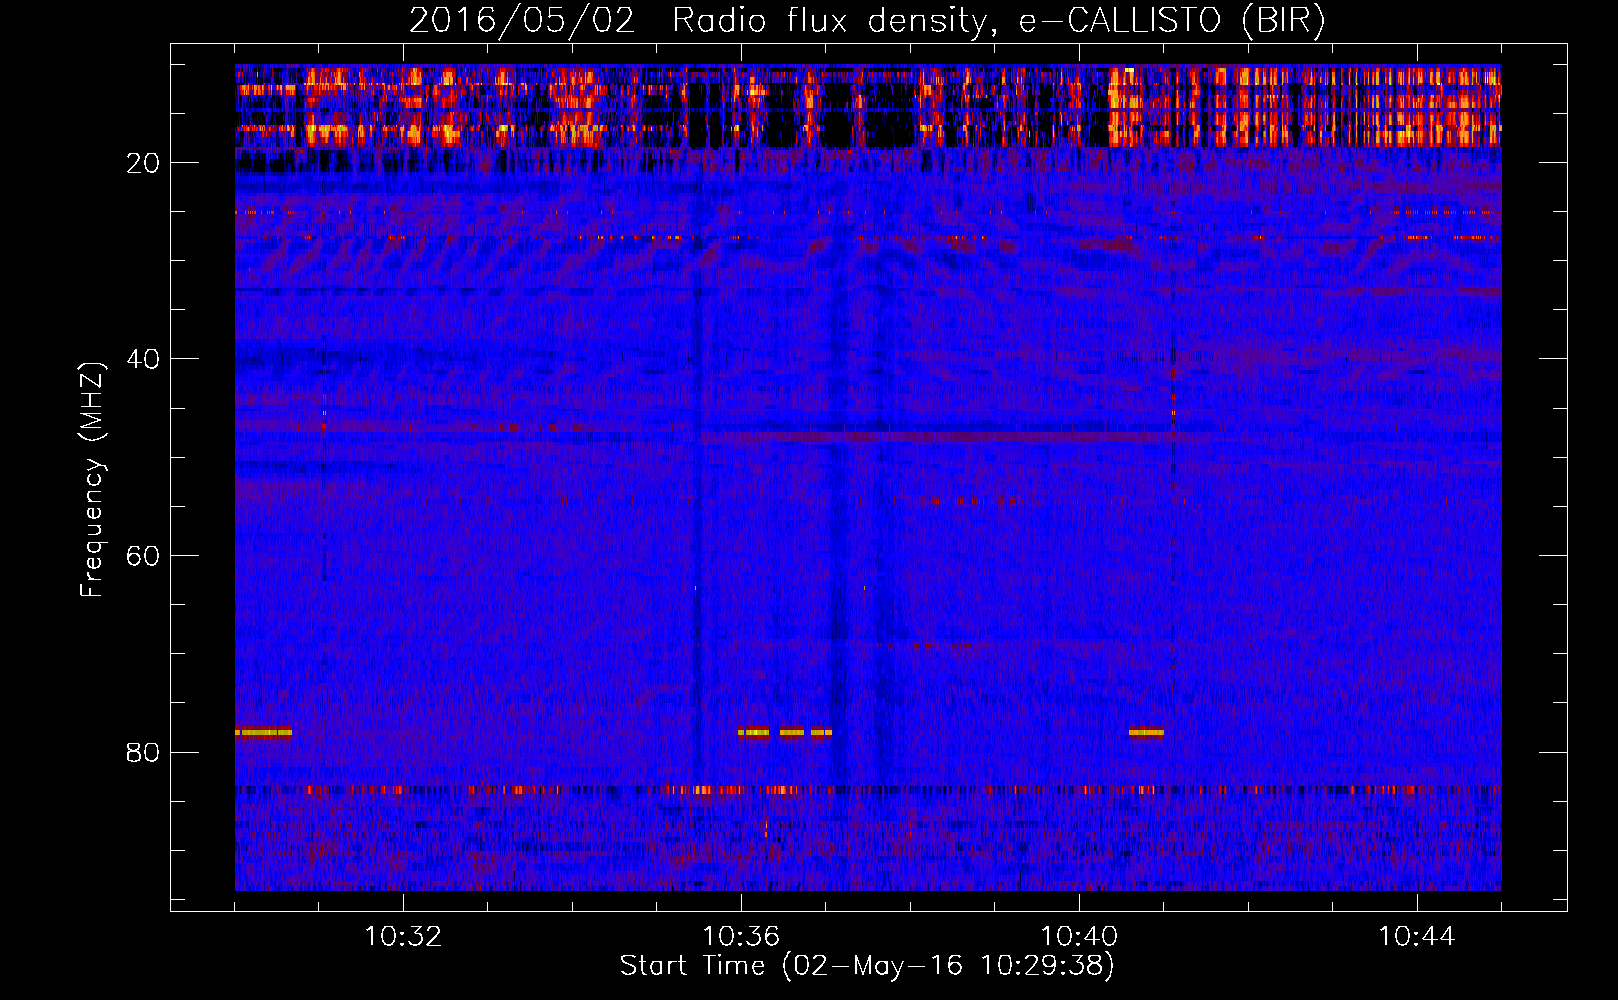Click the 20 MHz frequency tick label
The height and width of the screenshot is (1000, 1618).
coord(143,163)
